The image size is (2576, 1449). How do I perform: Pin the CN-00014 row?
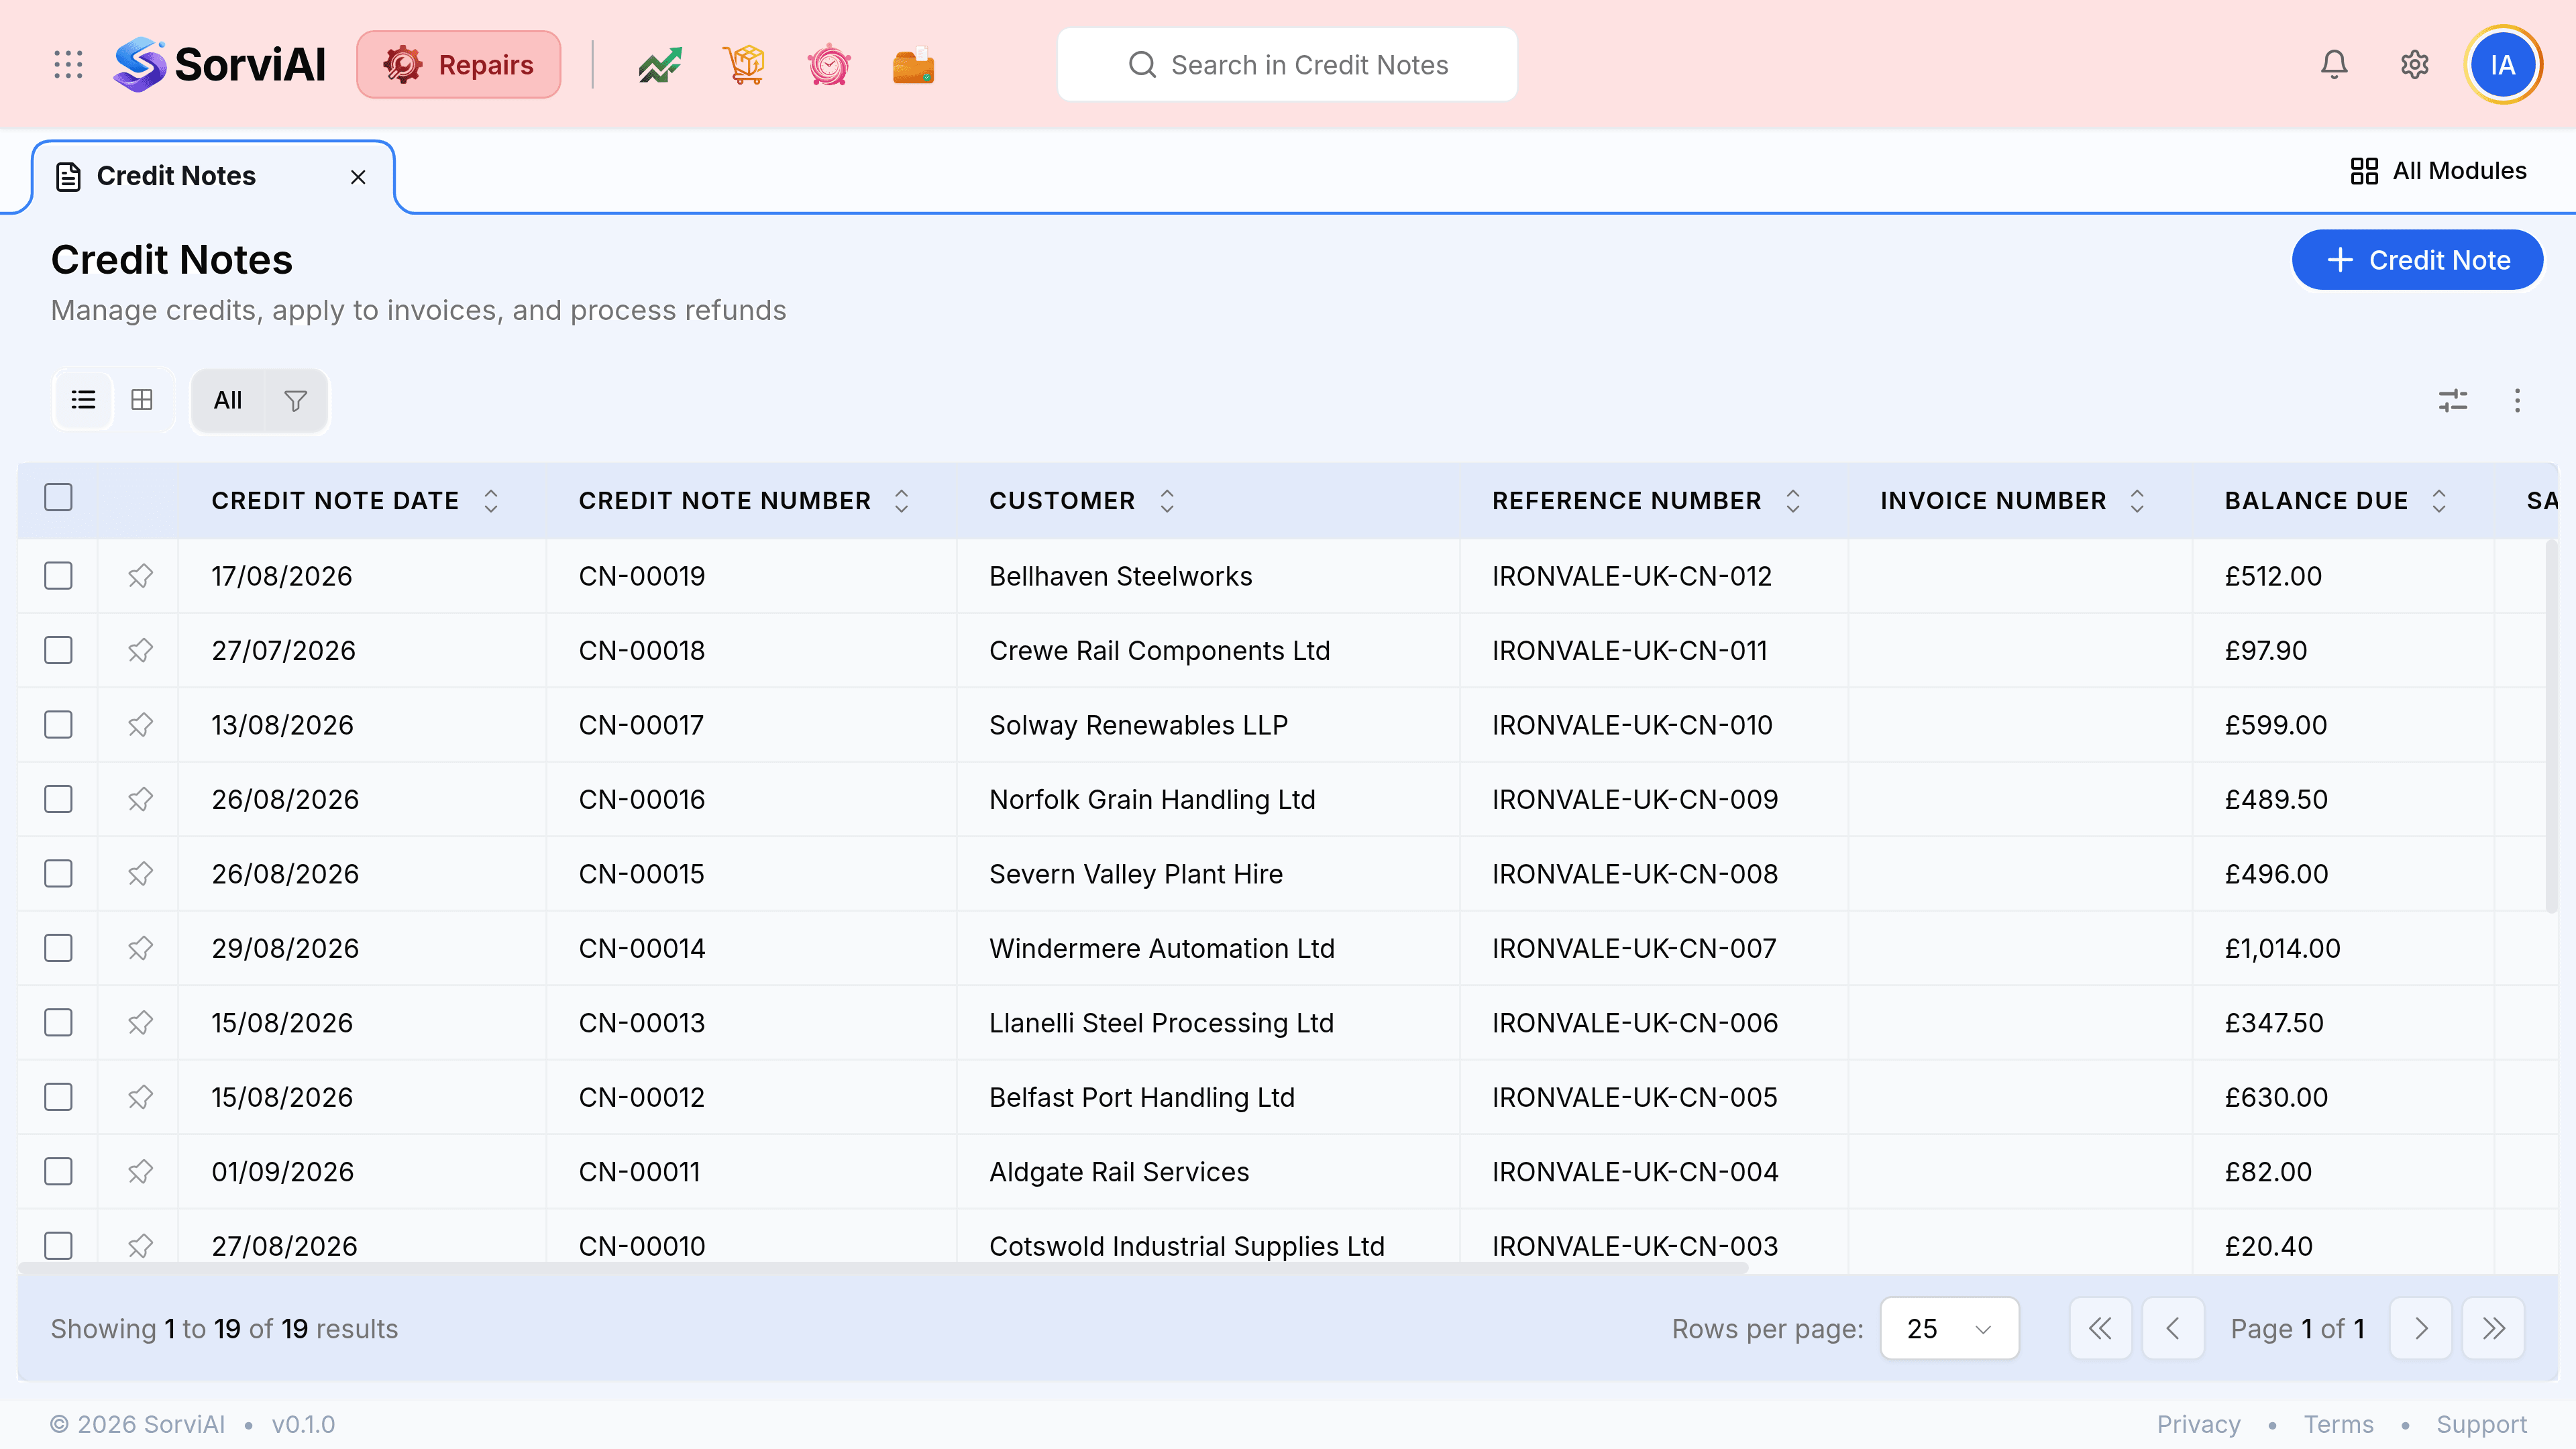[x=140, y=948]
